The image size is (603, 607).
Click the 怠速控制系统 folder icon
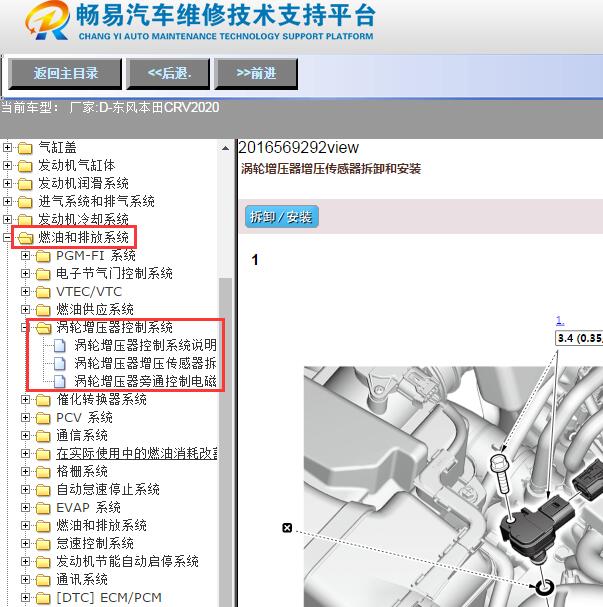tap(43, 544)
